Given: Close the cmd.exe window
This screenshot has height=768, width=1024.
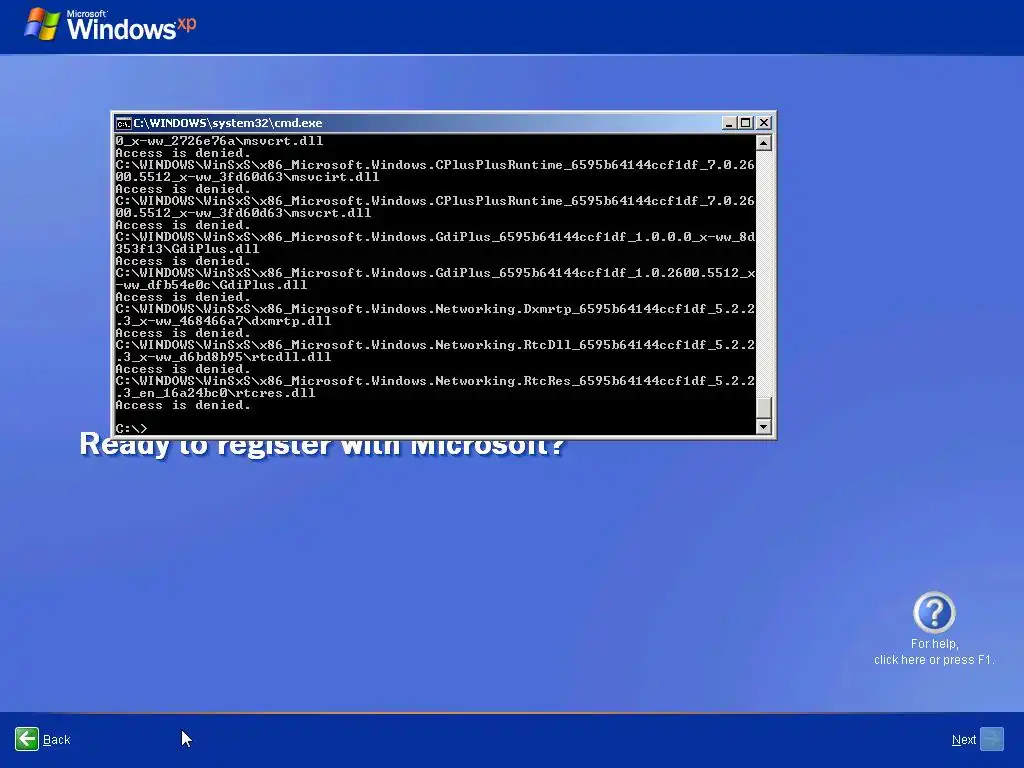Looking at the screenshot, I should click(764, 123).
